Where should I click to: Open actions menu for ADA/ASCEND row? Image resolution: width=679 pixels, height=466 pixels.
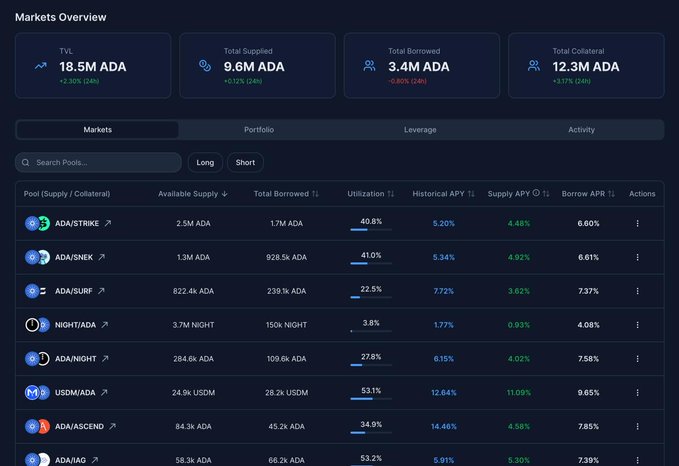click(x=637, y=426)
